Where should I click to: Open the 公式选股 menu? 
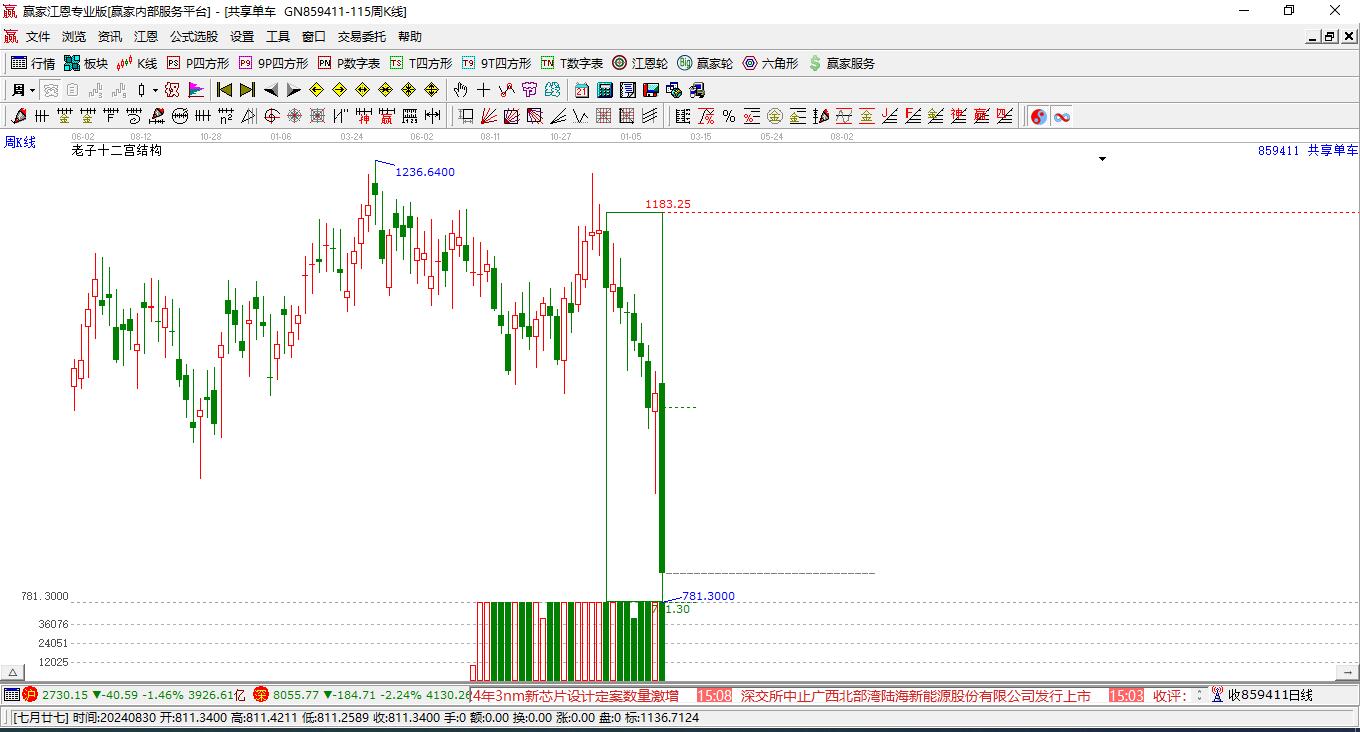click(x=194, y=36)
